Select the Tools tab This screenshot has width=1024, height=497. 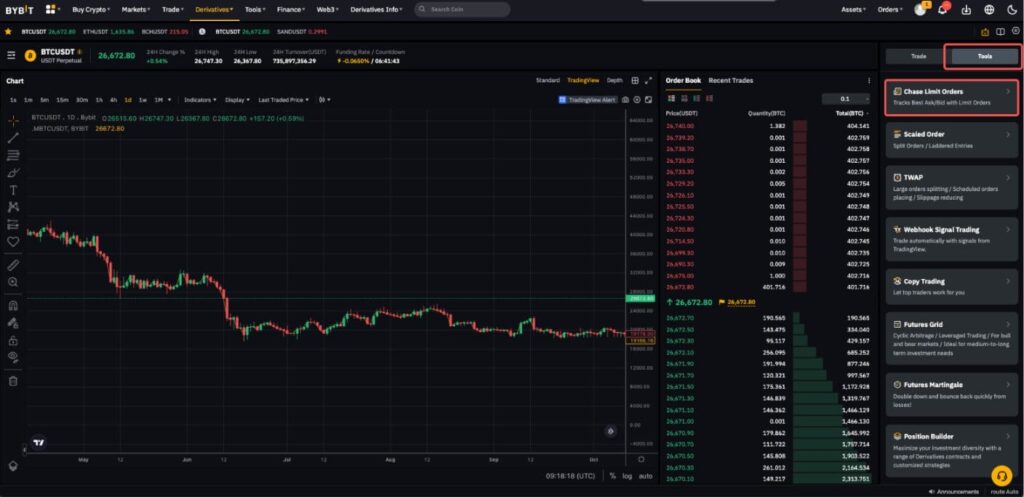[985, 56]
